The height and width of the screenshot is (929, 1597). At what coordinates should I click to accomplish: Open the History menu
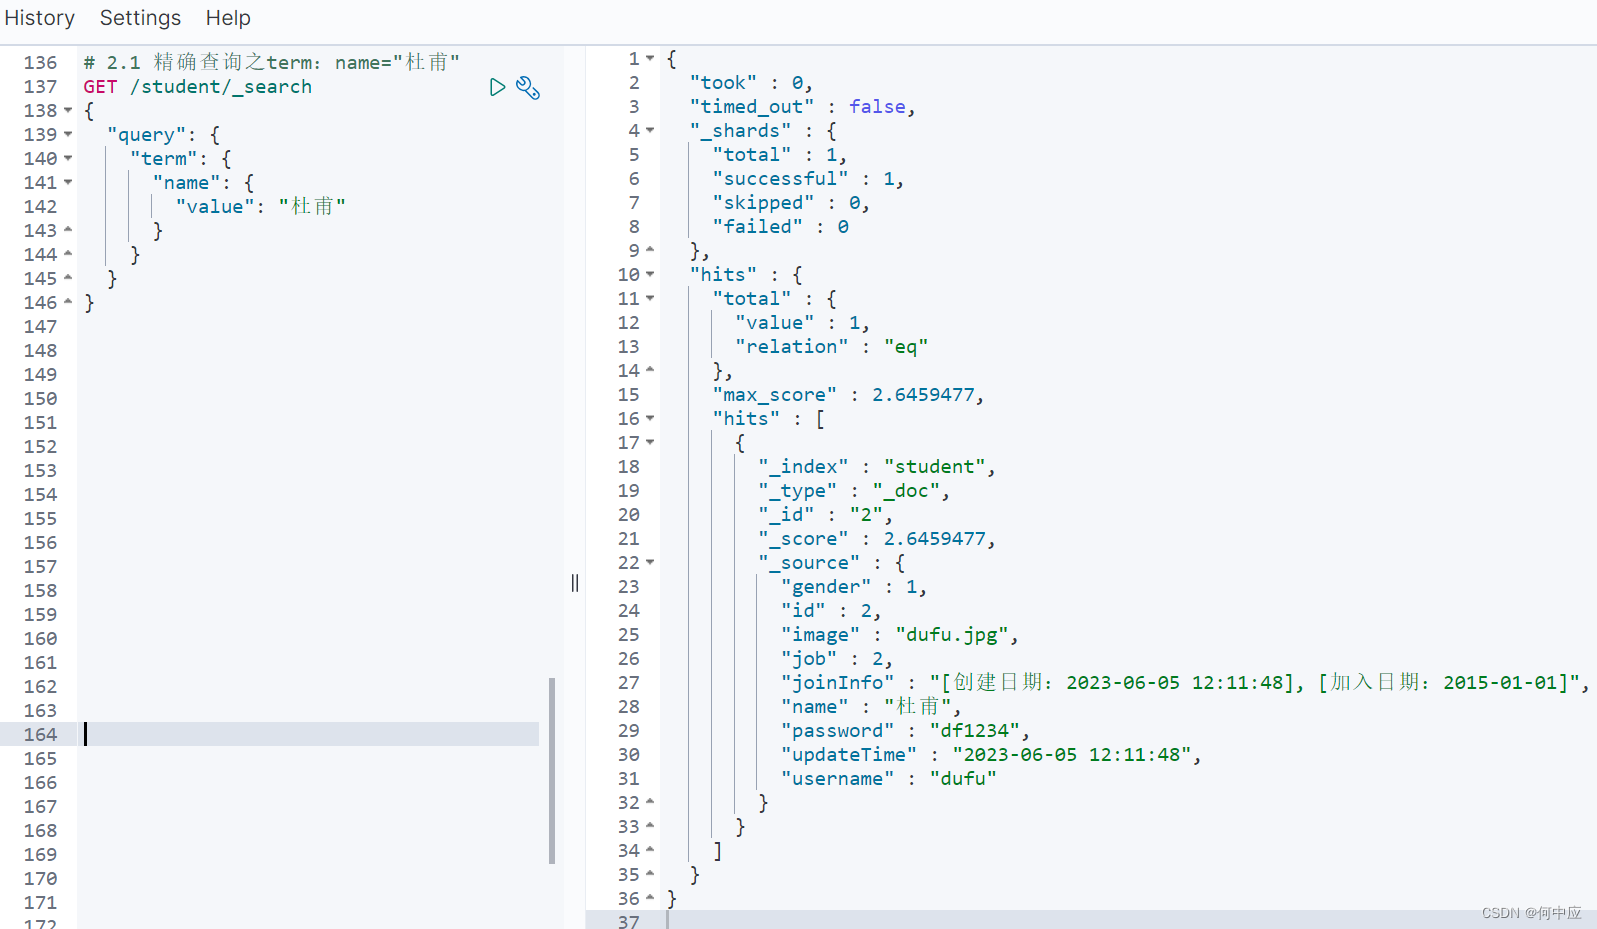(40, 18)
